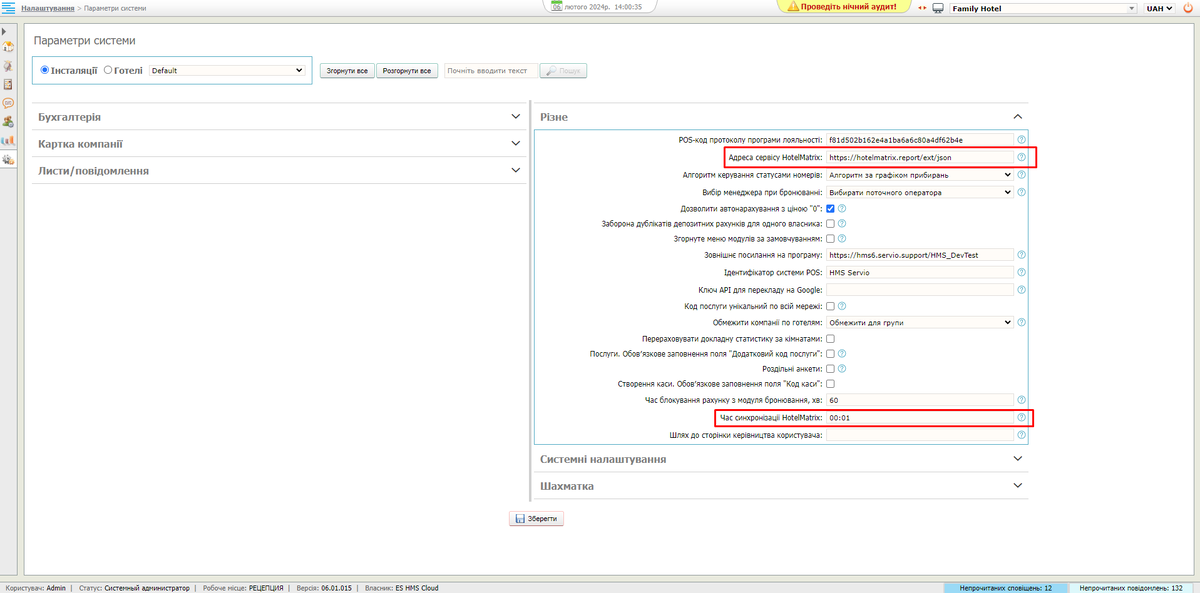Open the main hamburger menu icon
The image size is (1200, 593).
click(8, 8)
